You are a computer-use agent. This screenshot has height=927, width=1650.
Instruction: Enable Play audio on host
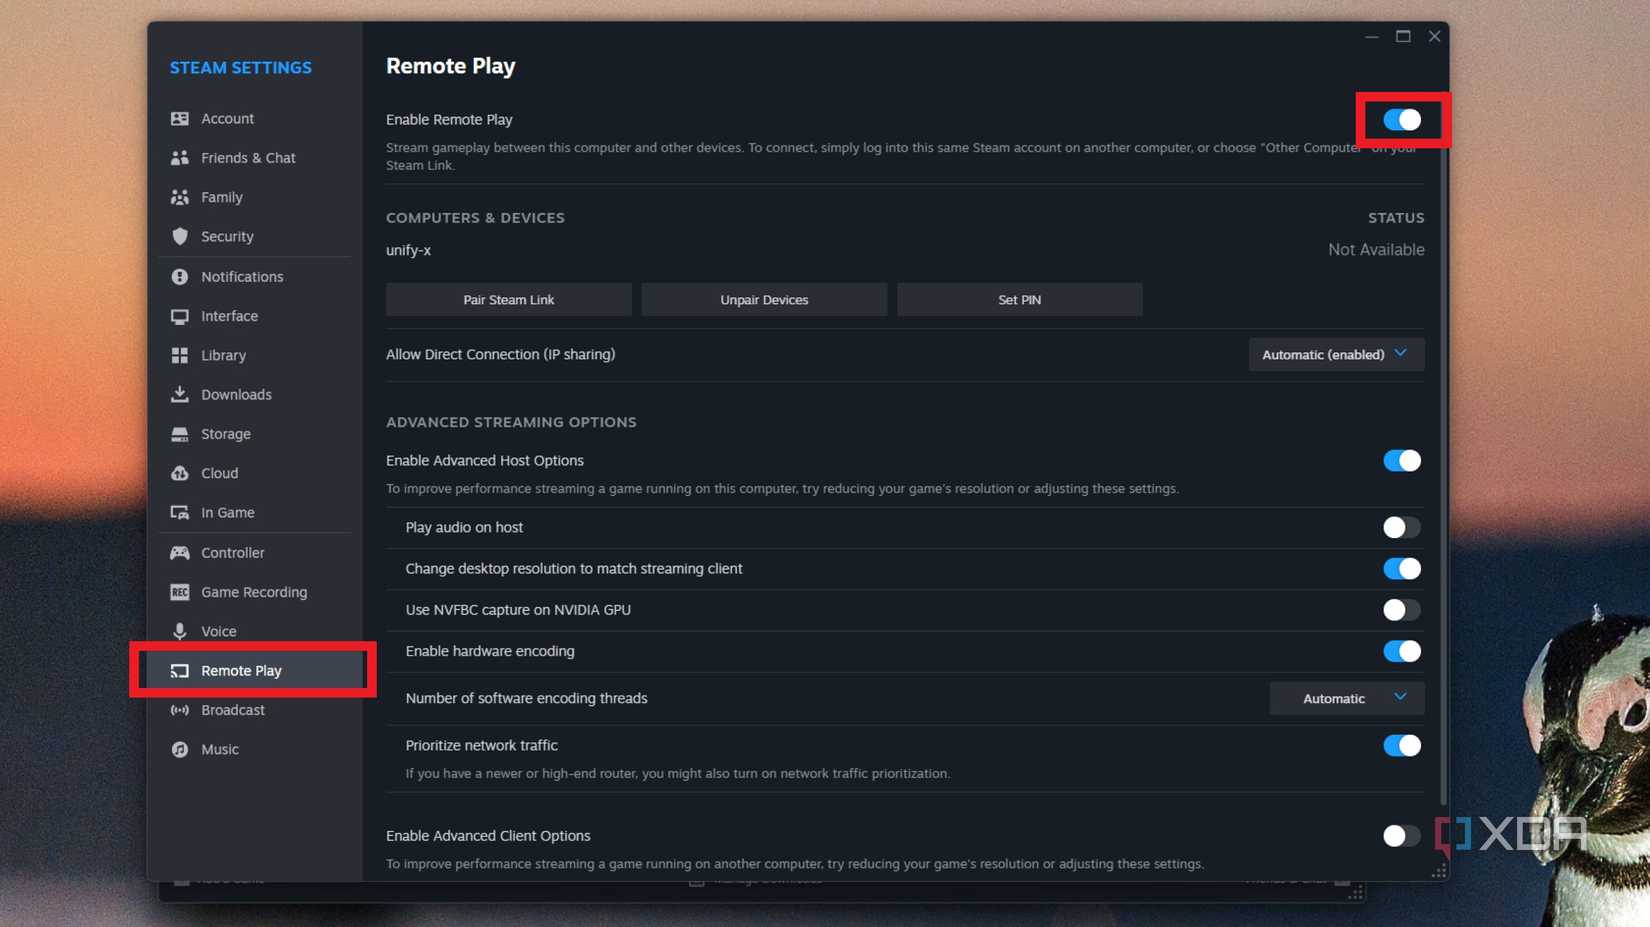click(1401, 527)
